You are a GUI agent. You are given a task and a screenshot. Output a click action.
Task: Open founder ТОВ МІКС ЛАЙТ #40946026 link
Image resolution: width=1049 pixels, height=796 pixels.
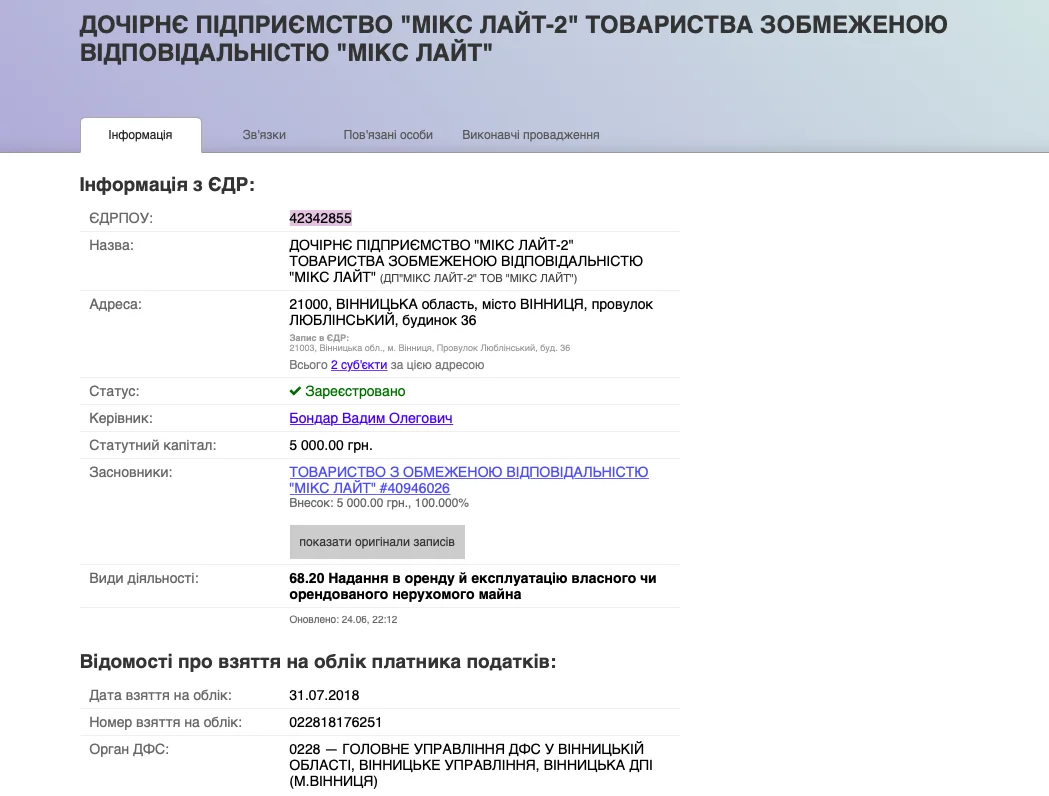point(468,480)
